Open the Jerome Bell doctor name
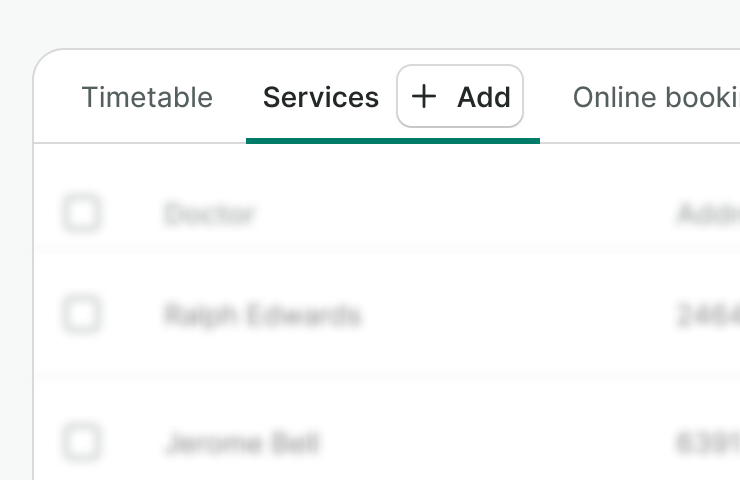 pos(241,442)
